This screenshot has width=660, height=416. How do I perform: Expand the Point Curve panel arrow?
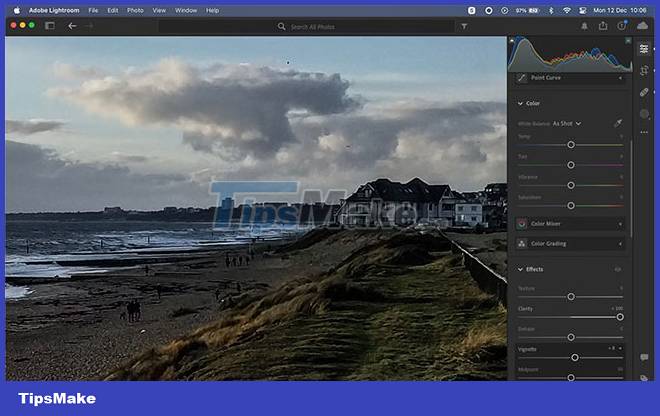point(620,78)
